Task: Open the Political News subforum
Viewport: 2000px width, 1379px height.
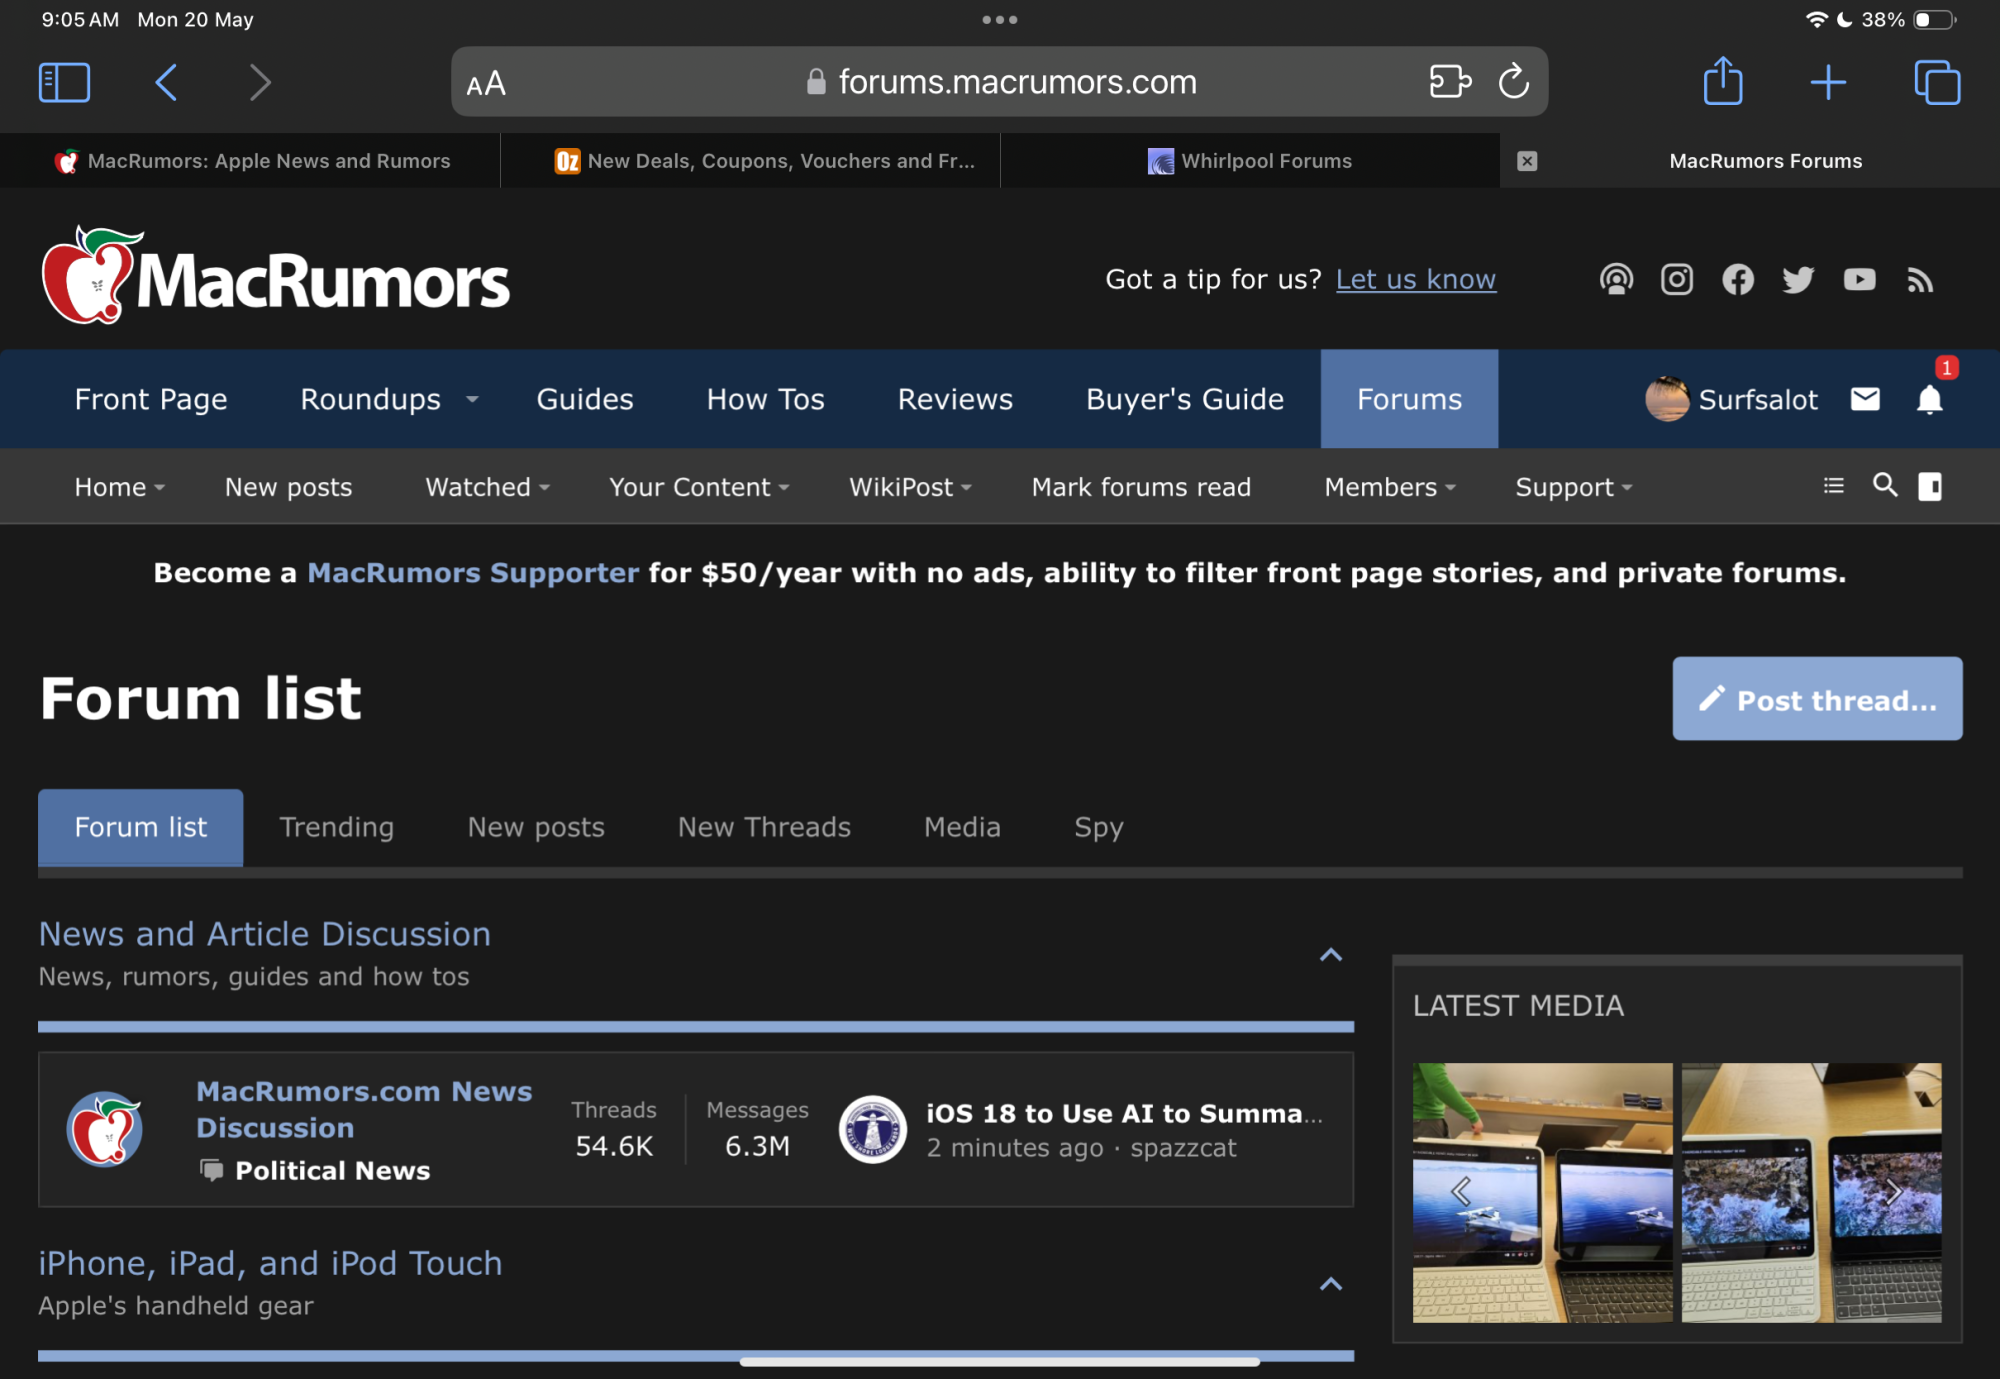Action: (x=332, y=1171)
